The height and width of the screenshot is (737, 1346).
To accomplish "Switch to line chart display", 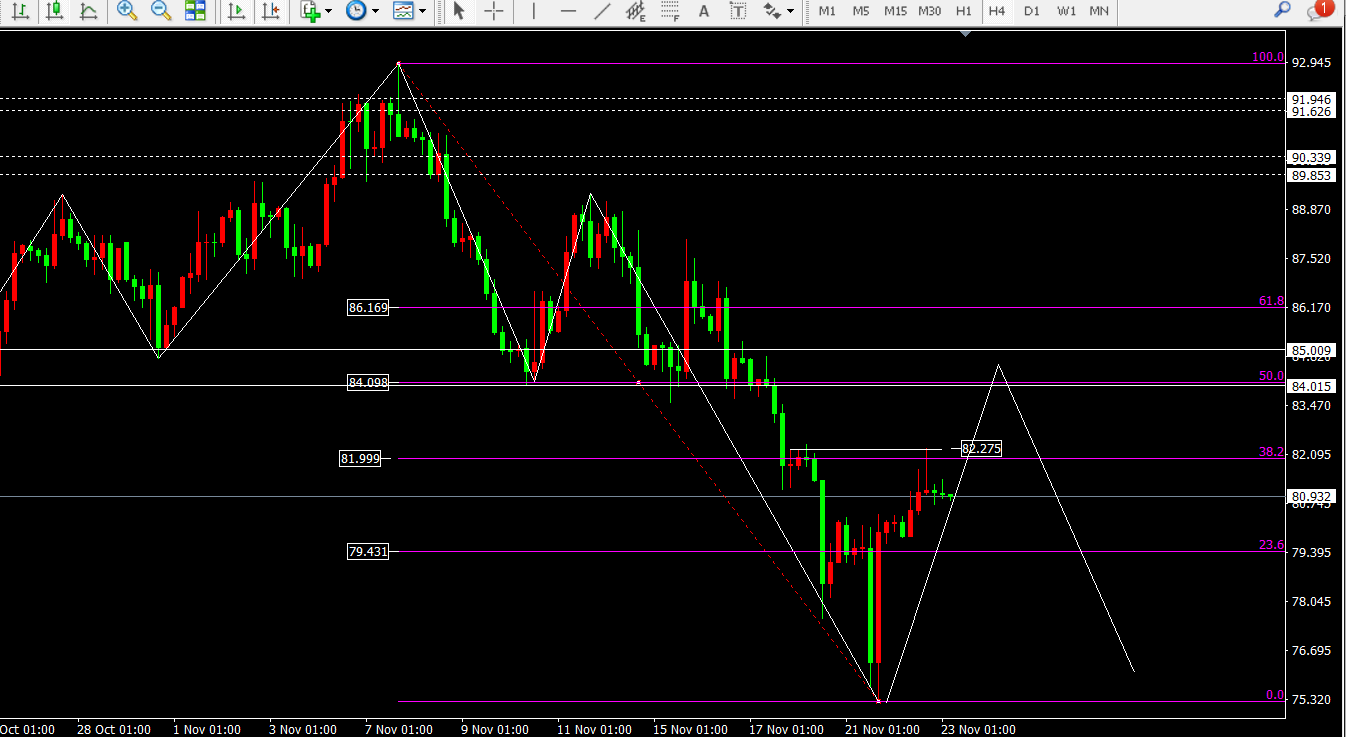I will 88,11.
